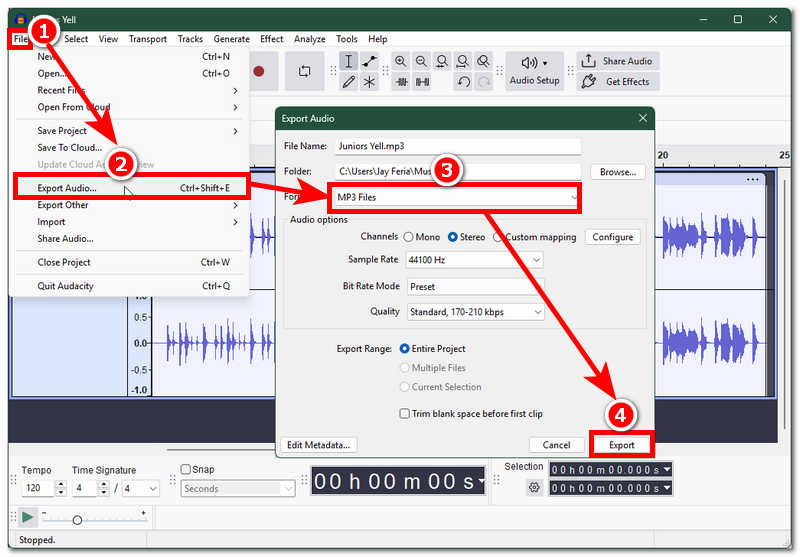Open the Sample Rate 44100 Hz dropdown
The image size is (800, 557).
tap(474, 260)
